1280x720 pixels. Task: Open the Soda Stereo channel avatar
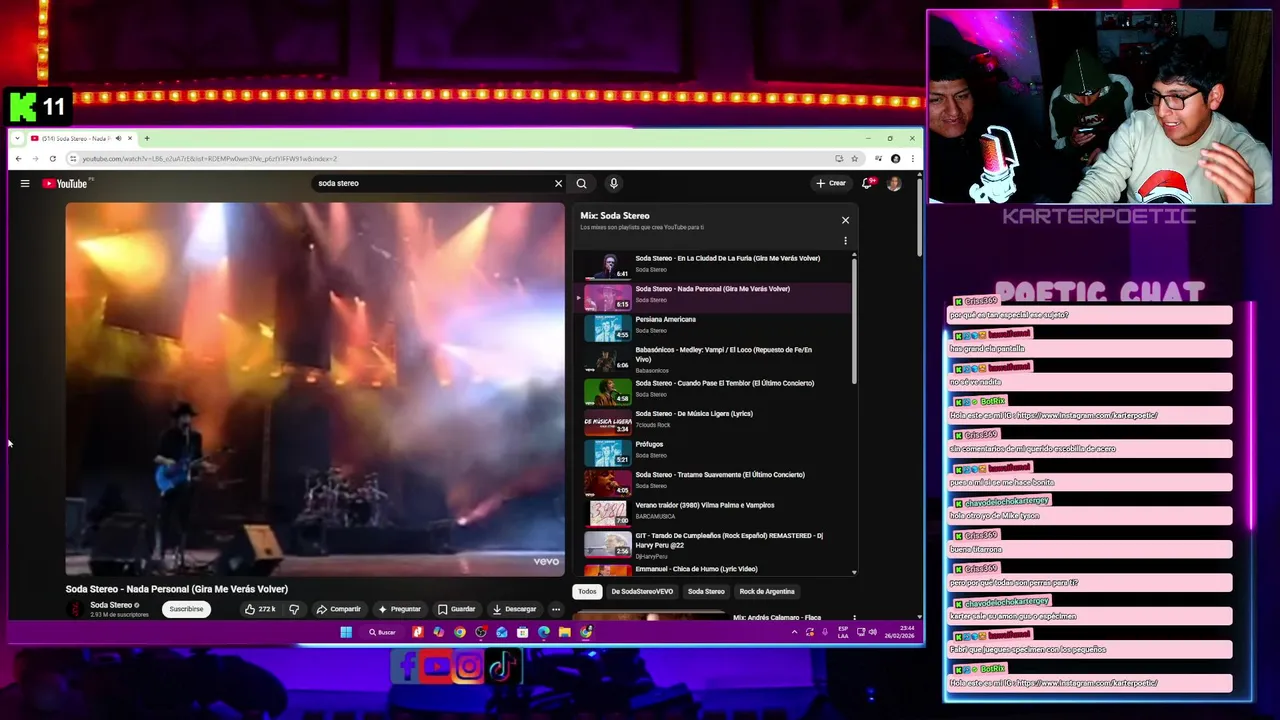75,609
